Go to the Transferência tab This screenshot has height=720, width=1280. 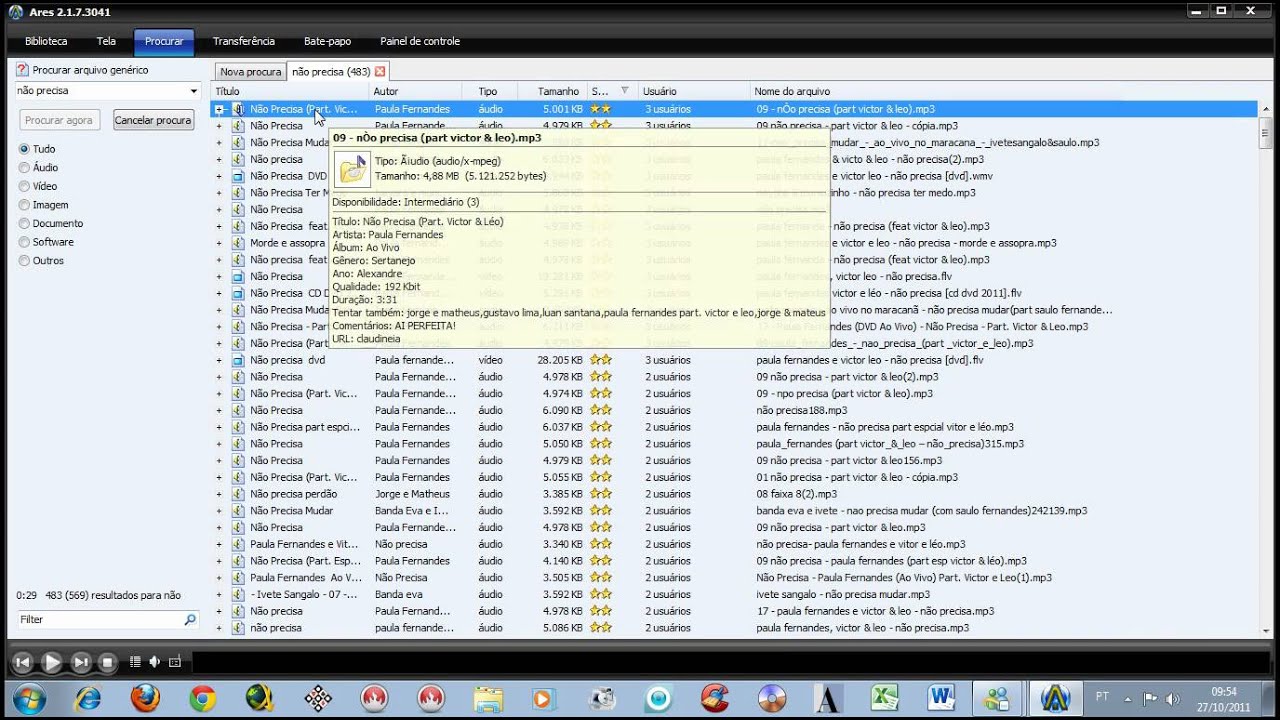pos(243,42)
